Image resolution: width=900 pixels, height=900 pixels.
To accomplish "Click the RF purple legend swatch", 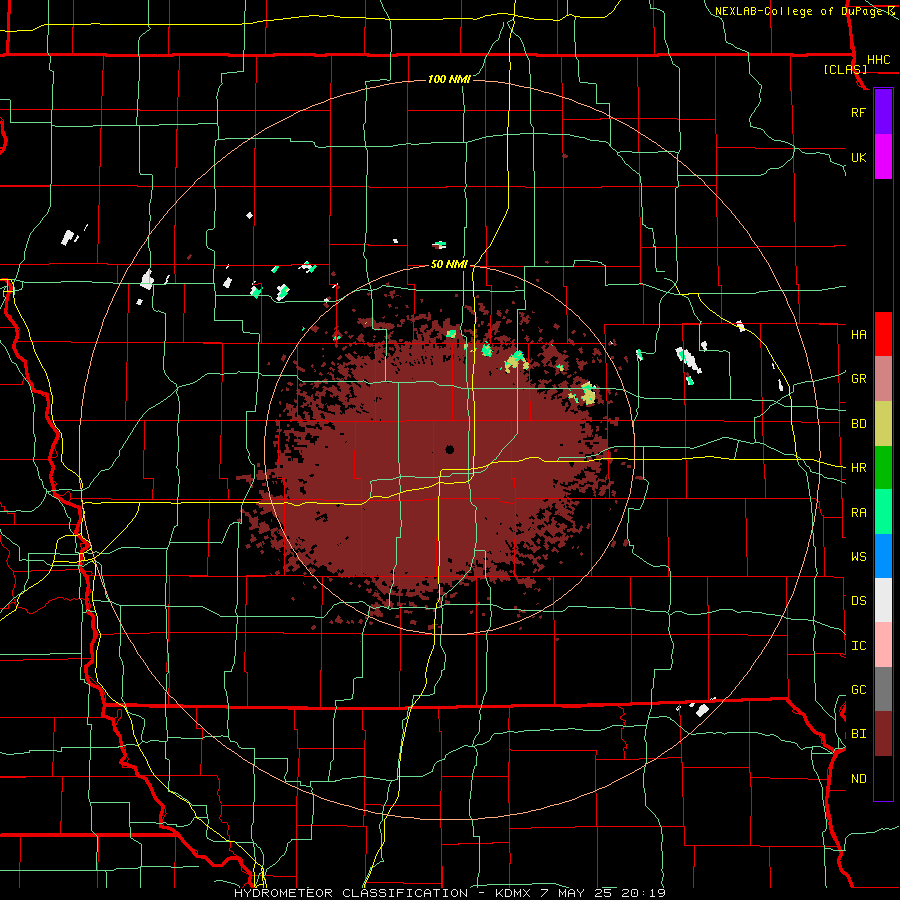I will [883, 112].
